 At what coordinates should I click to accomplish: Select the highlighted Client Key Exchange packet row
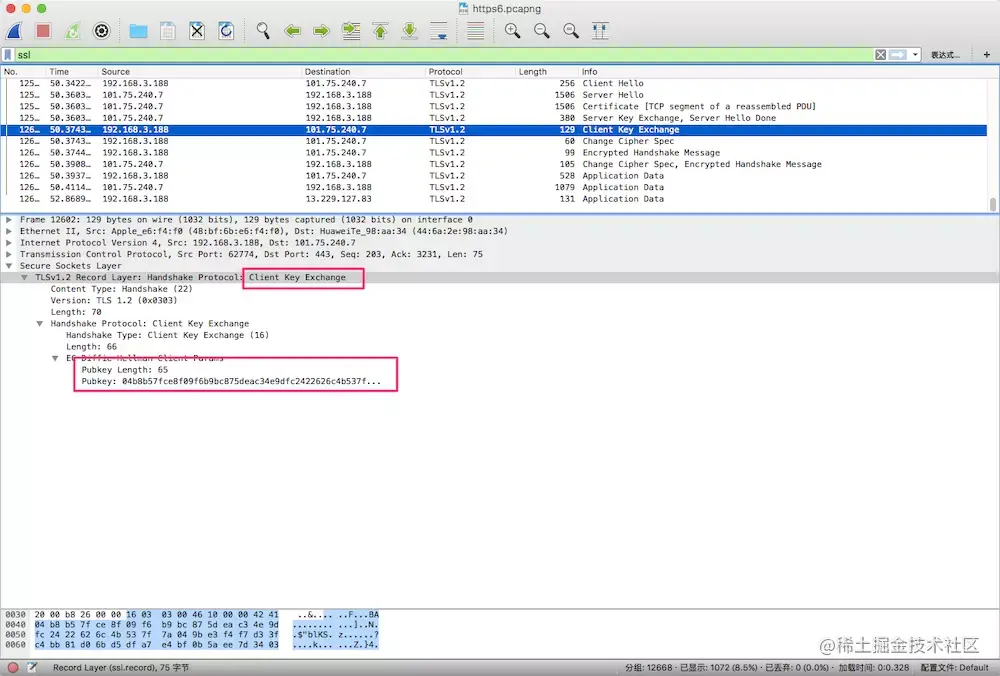tap(494, 129)
